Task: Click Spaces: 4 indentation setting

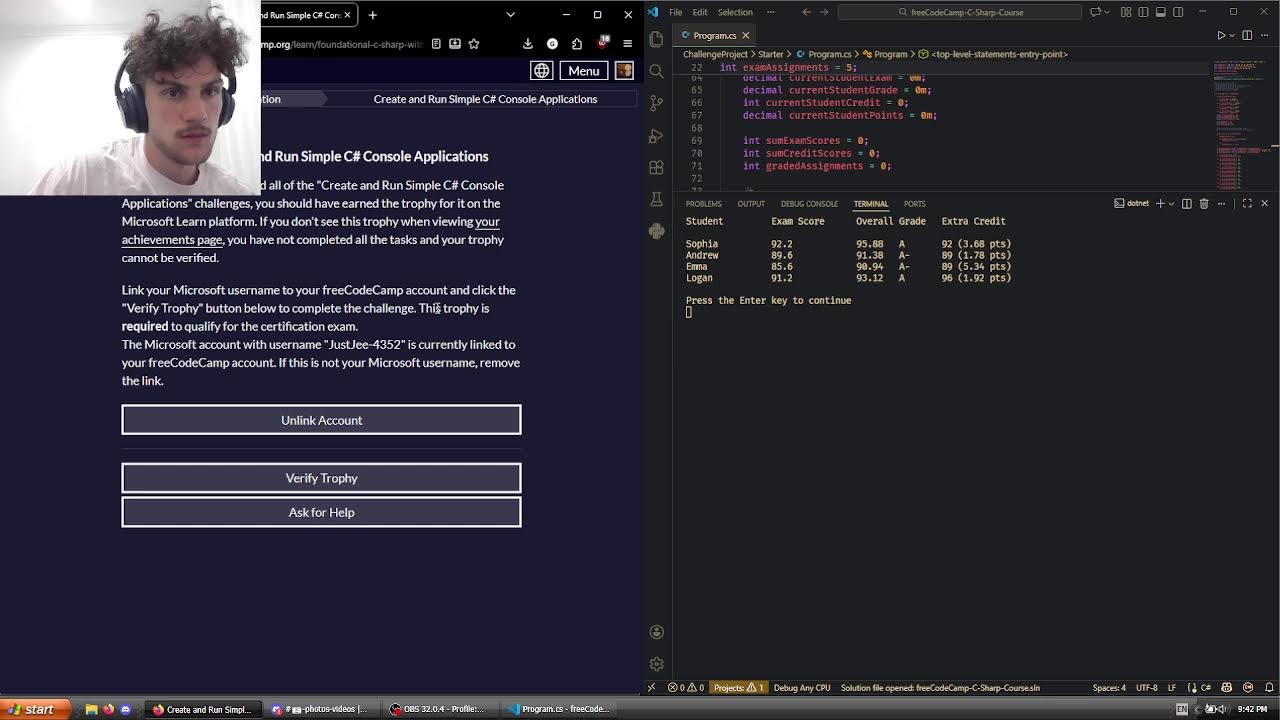Action: pos(1109,688)
